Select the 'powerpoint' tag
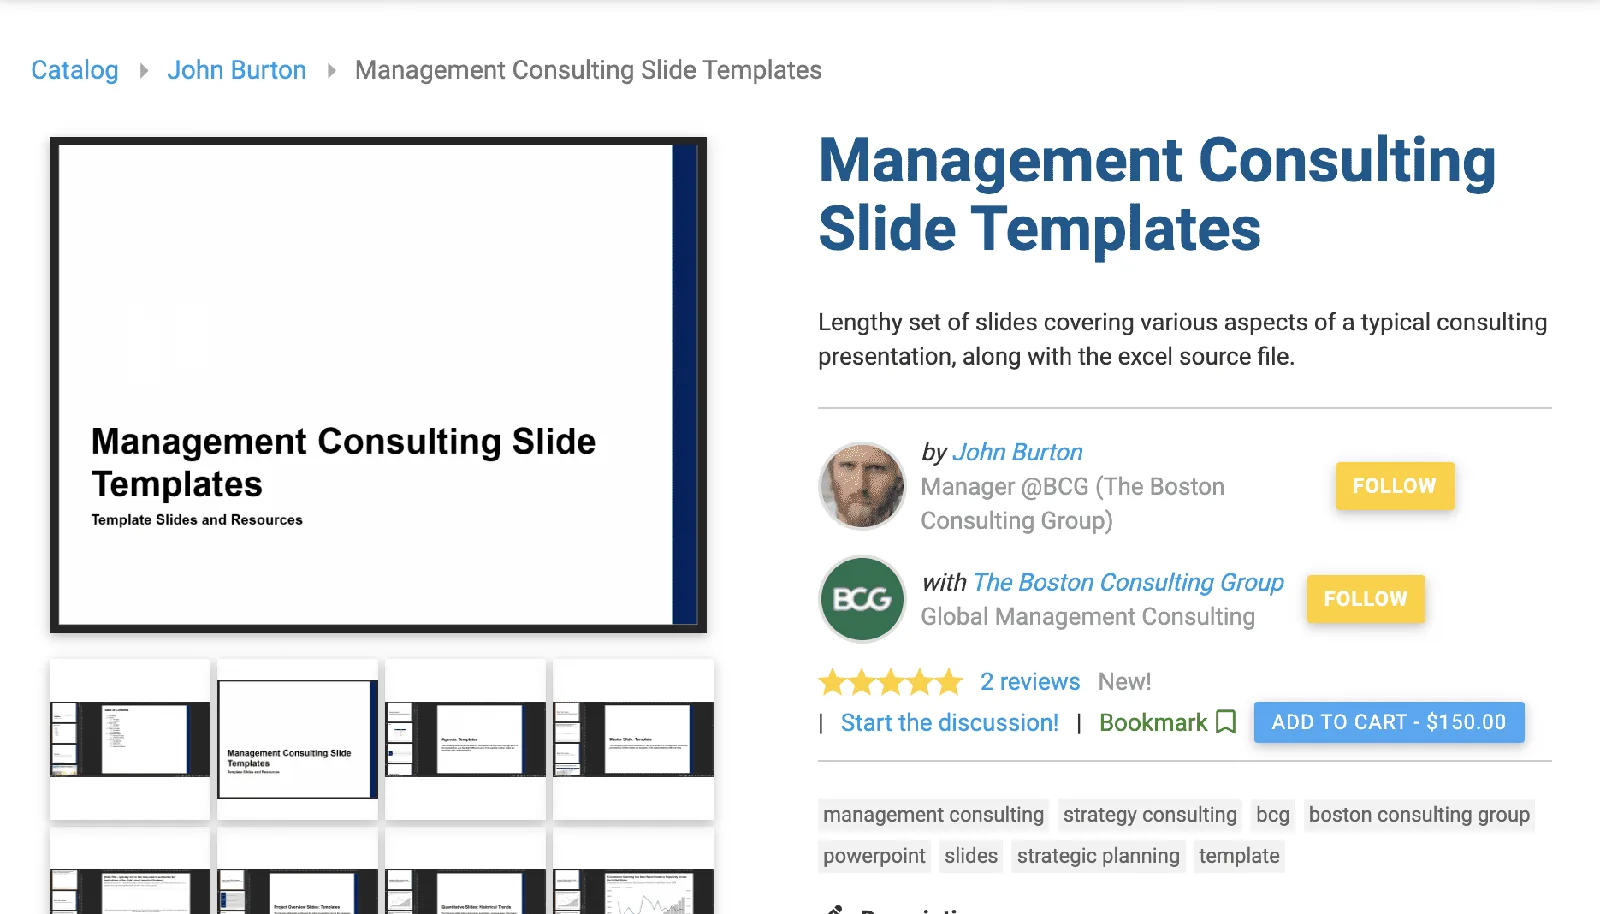The width and height of the screenshot is (1600, 914). [x=874, y=856]
